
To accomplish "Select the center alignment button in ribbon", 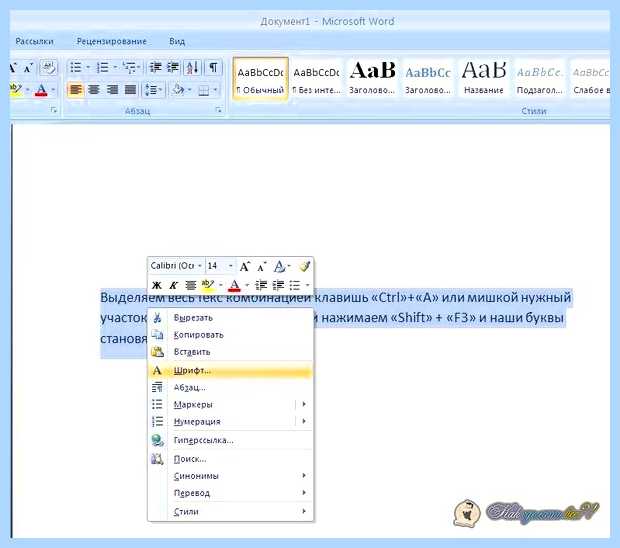I will tap(94, 90).
